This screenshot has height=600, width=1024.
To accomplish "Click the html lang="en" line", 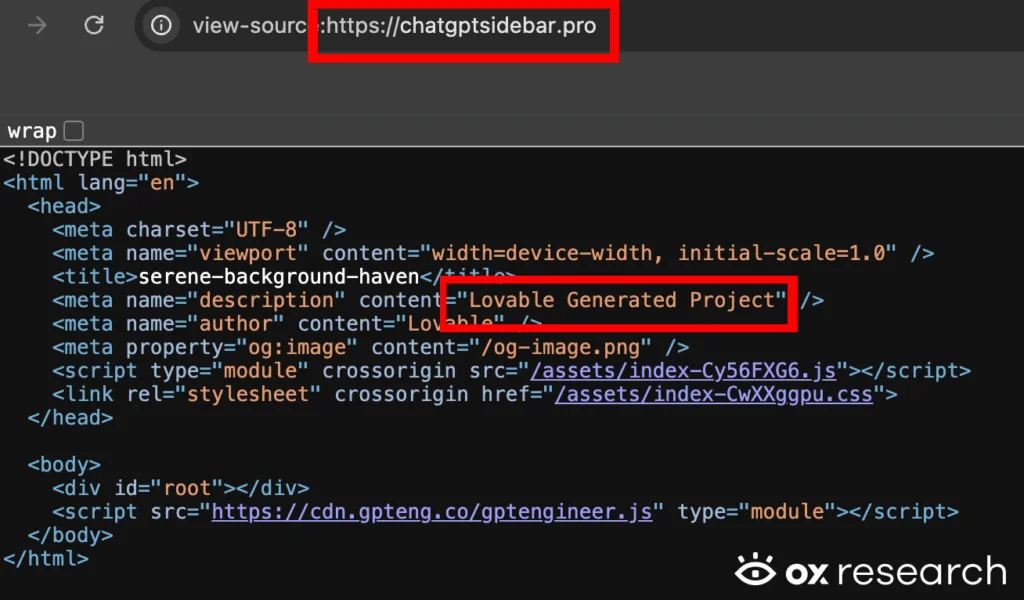I will pyautogui.click(x=101, y=183).
